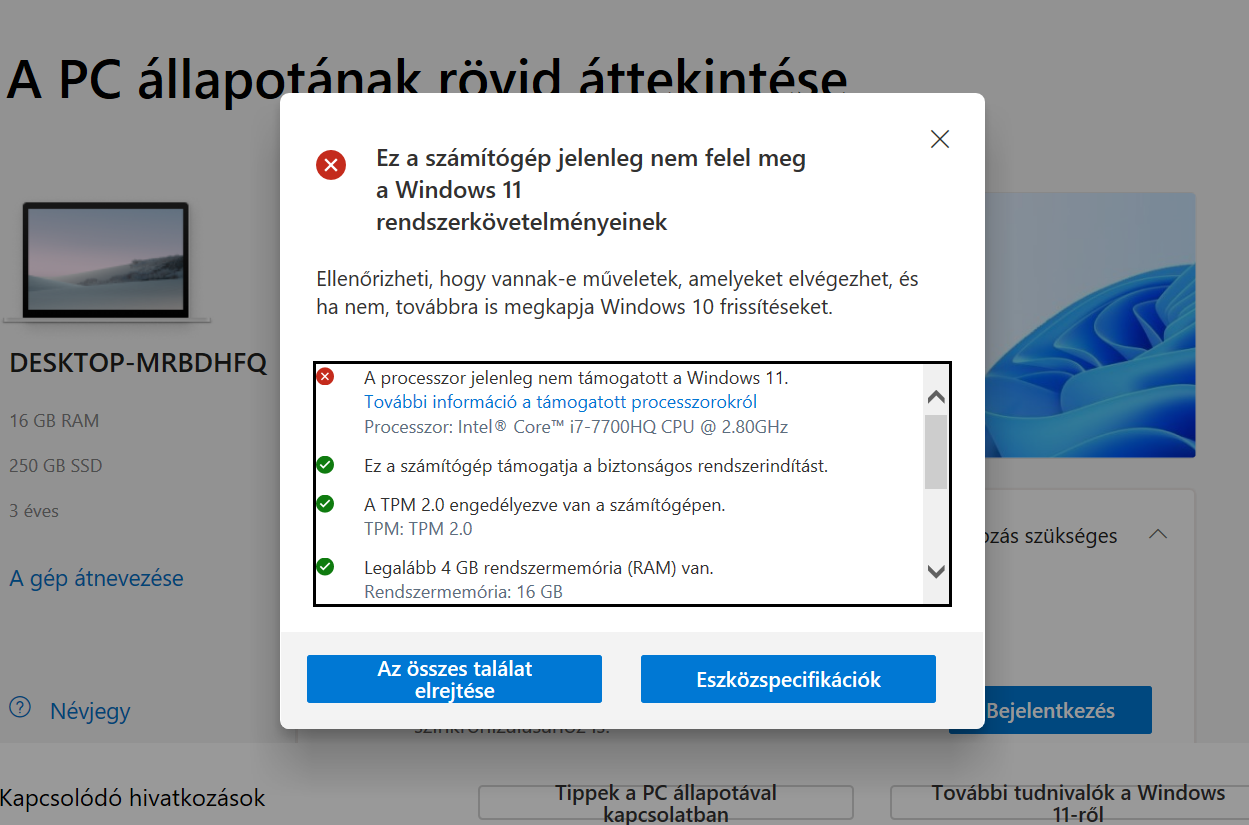
Task: Open 'További tudnivalók a Windows 11-ről'
Action: (1077, 803)
